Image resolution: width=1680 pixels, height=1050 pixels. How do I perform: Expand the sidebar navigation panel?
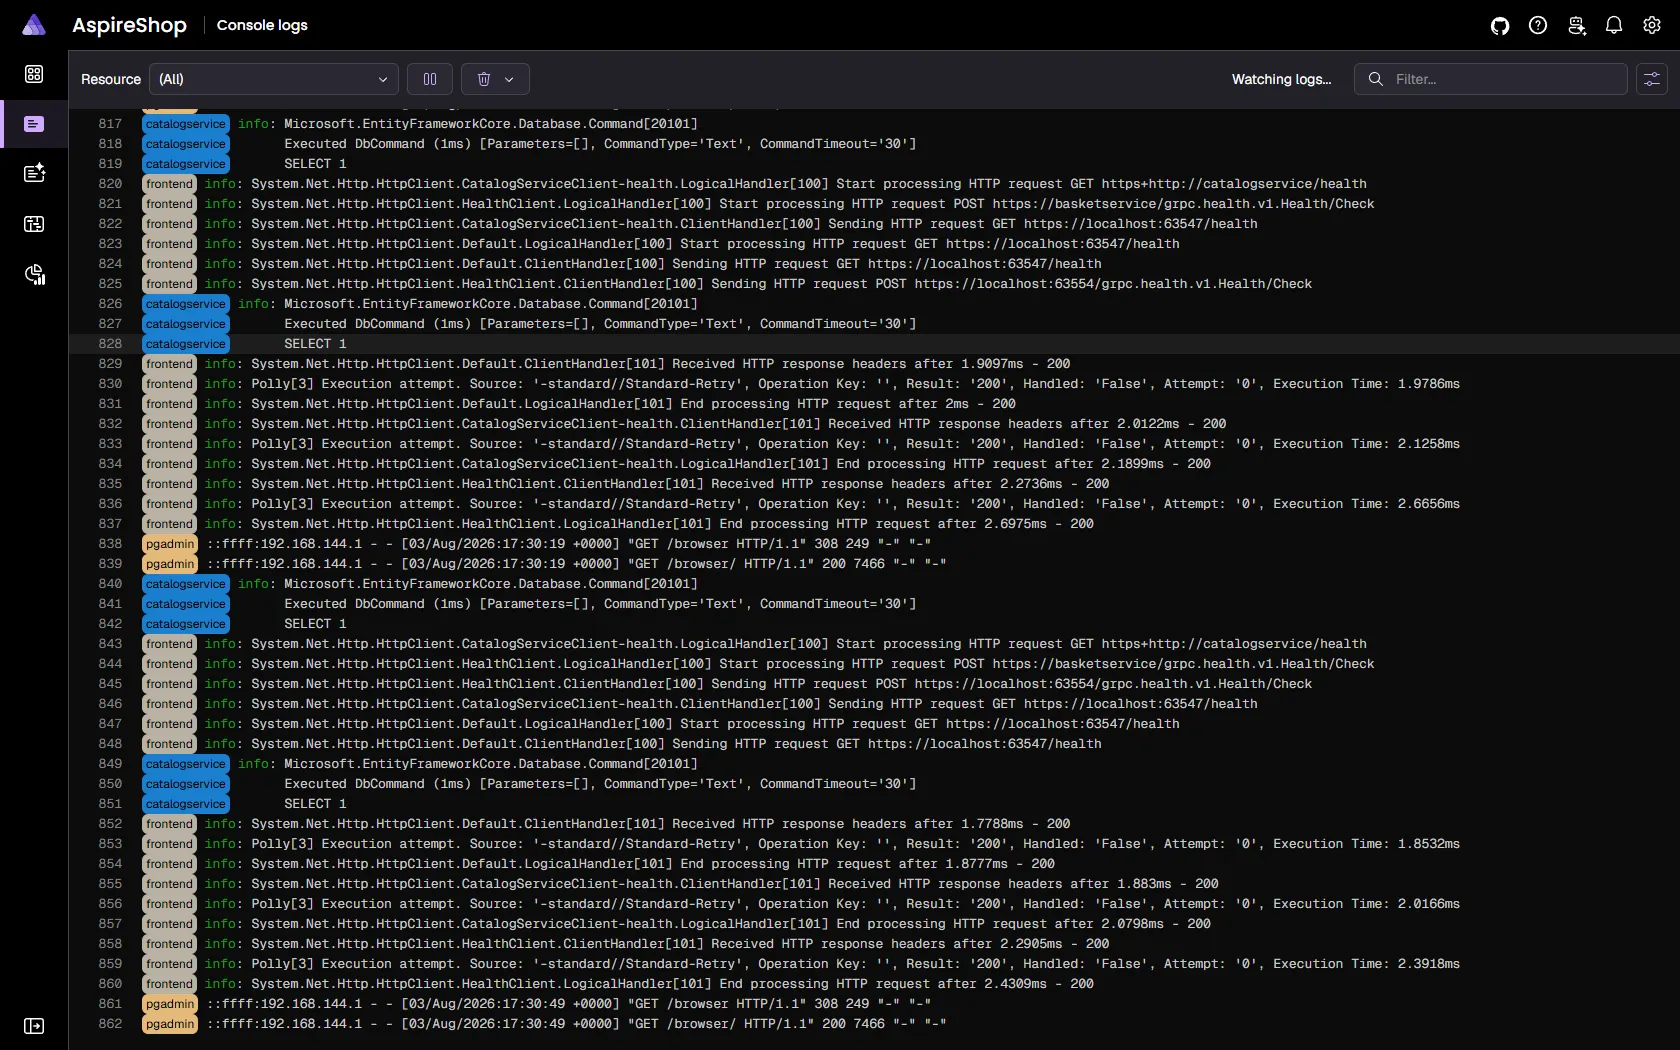click(34, 1026)
